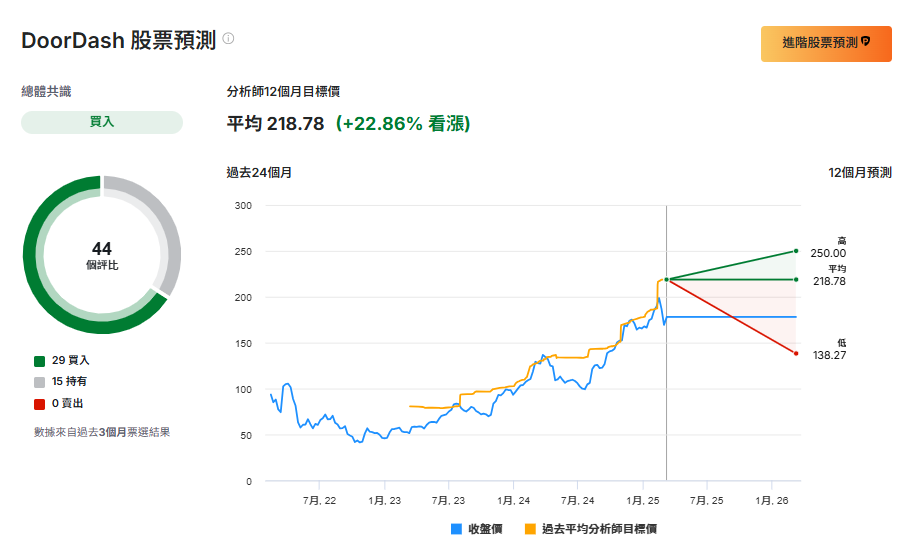The width and height of the screenshot is (916, 557).
Task: Click the red low forecast endpoint dot
Action: (x=796, y=353)
